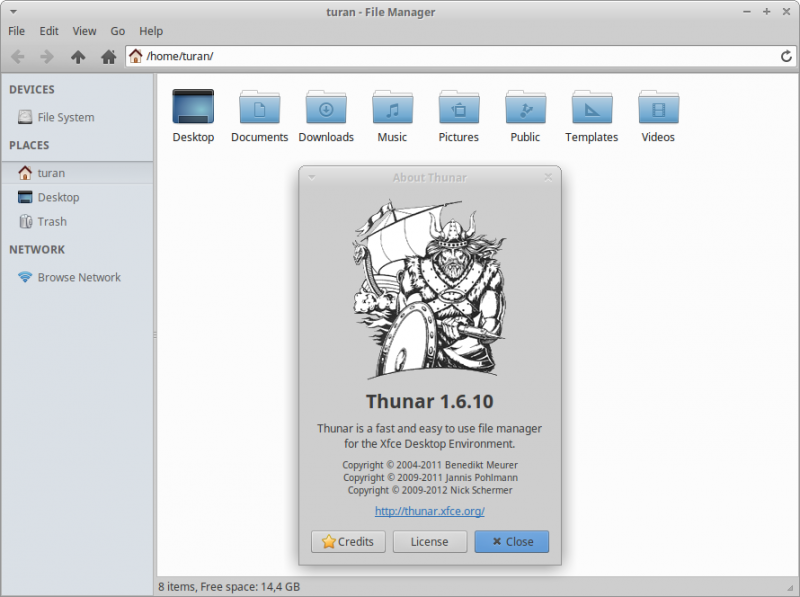This screenshot has height=597, width=800.
Task: Open the Templates folder
Action: pos(591,116)
